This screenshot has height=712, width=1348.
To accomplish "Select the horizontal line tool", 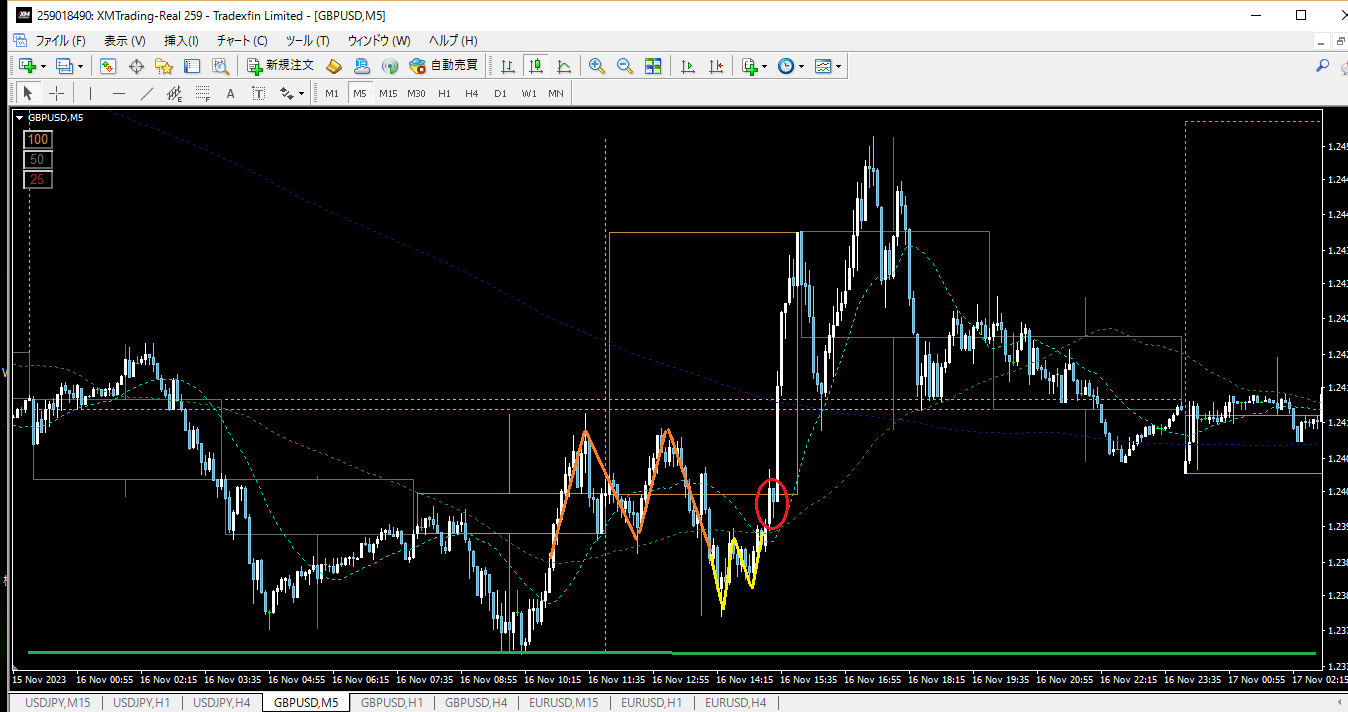I will 119,93.
